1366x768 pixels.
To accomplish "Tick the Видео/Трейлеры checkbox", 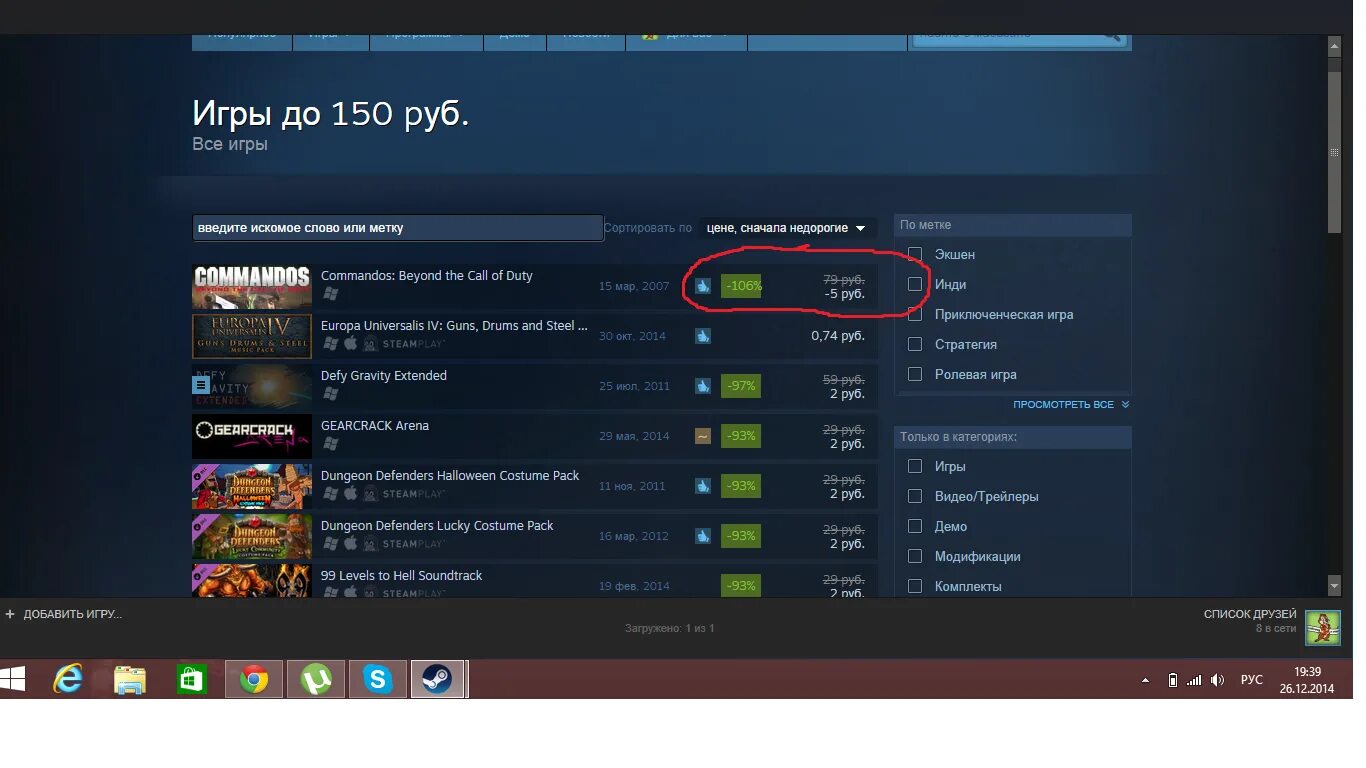I will click(915, 496).
